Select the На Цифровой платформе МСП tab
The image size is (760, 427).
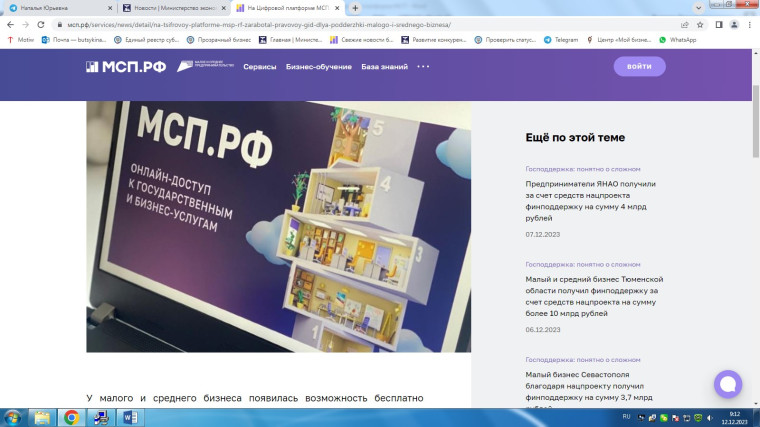tap(288, 8)
